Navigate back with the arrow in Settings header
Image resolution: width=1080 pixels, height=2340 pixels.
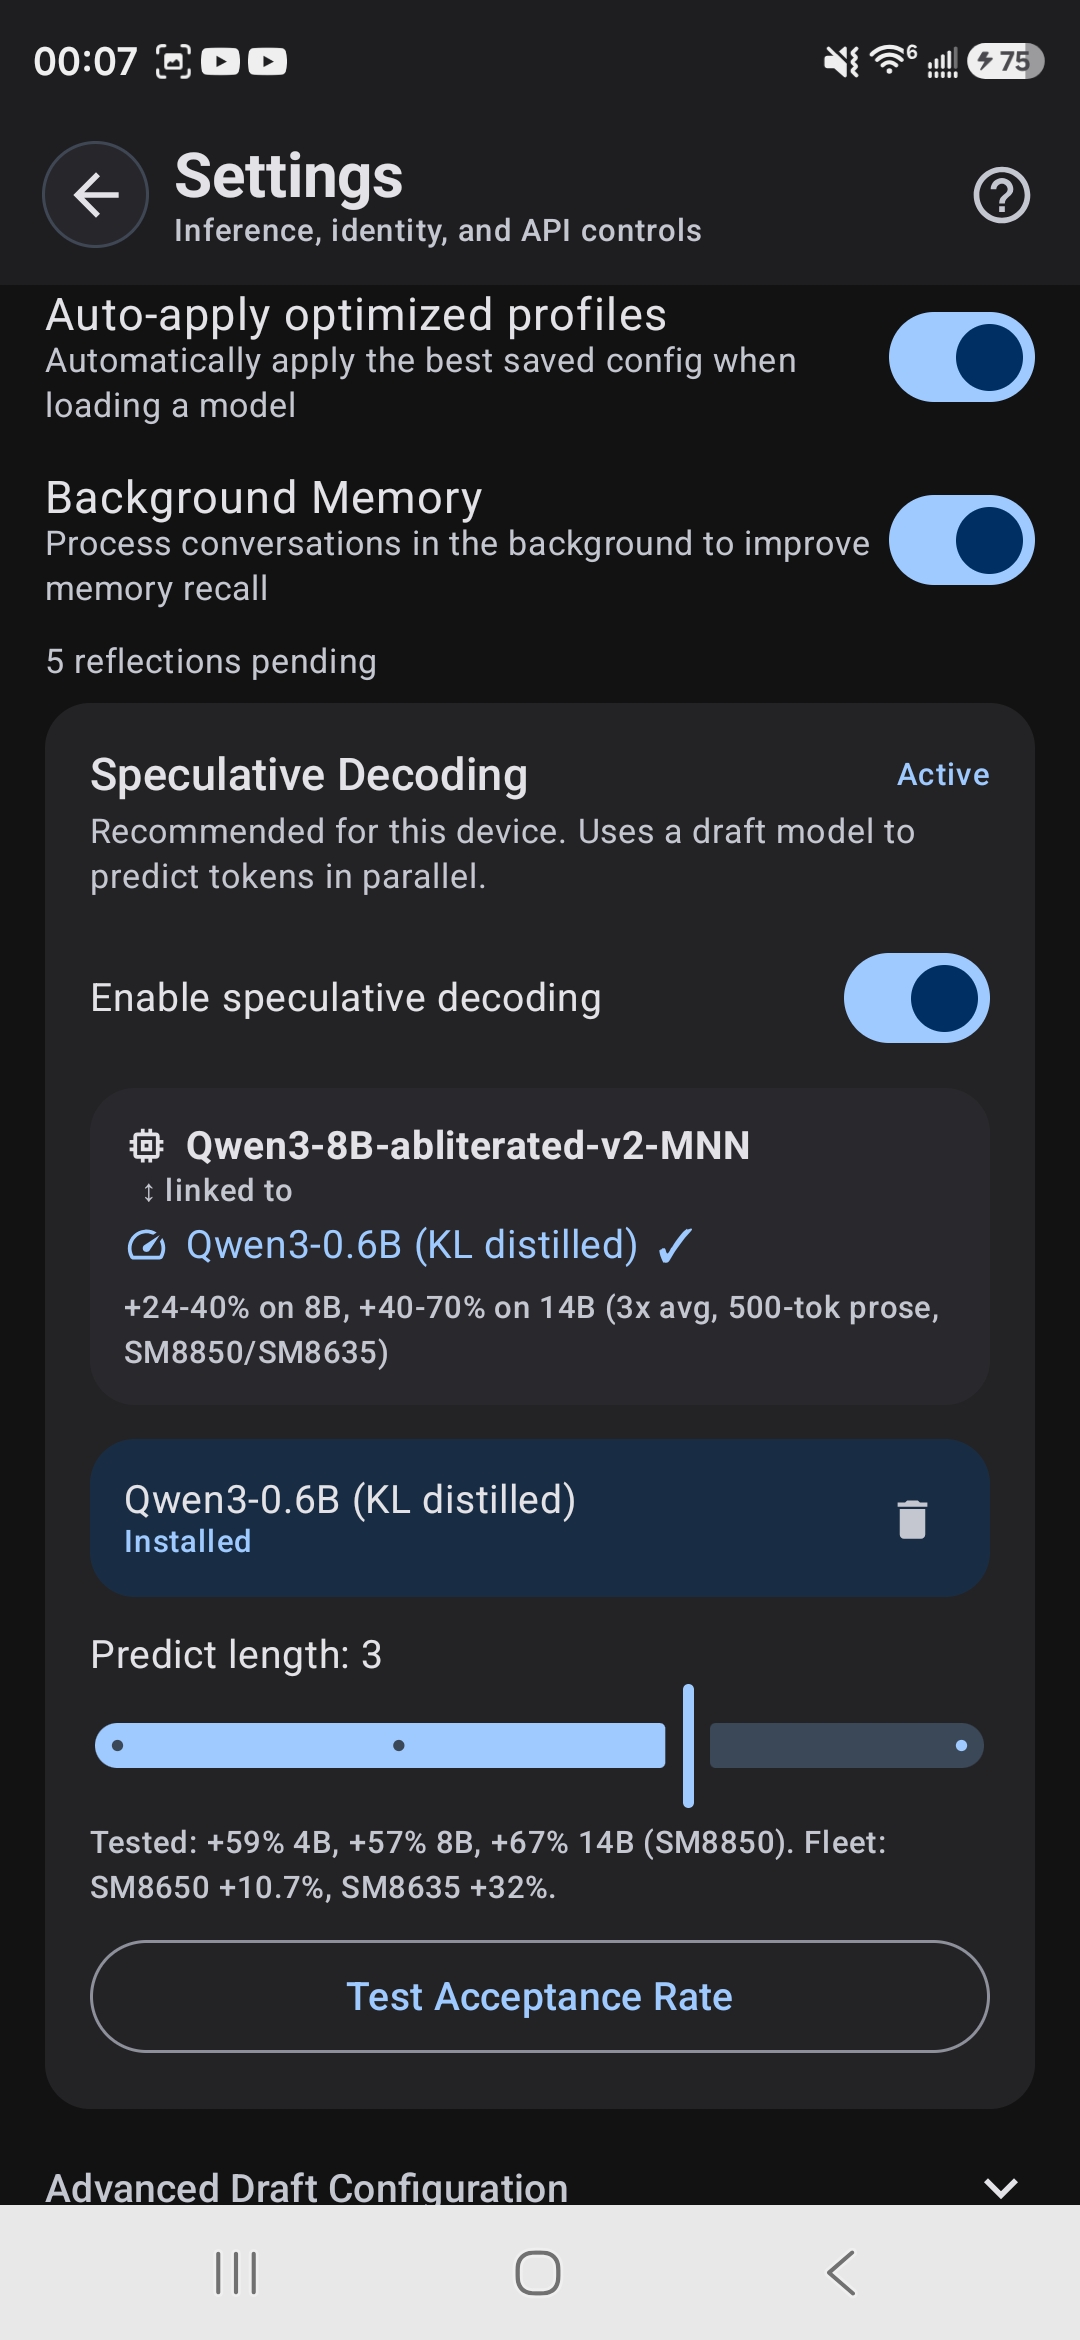tap(94, 195)
